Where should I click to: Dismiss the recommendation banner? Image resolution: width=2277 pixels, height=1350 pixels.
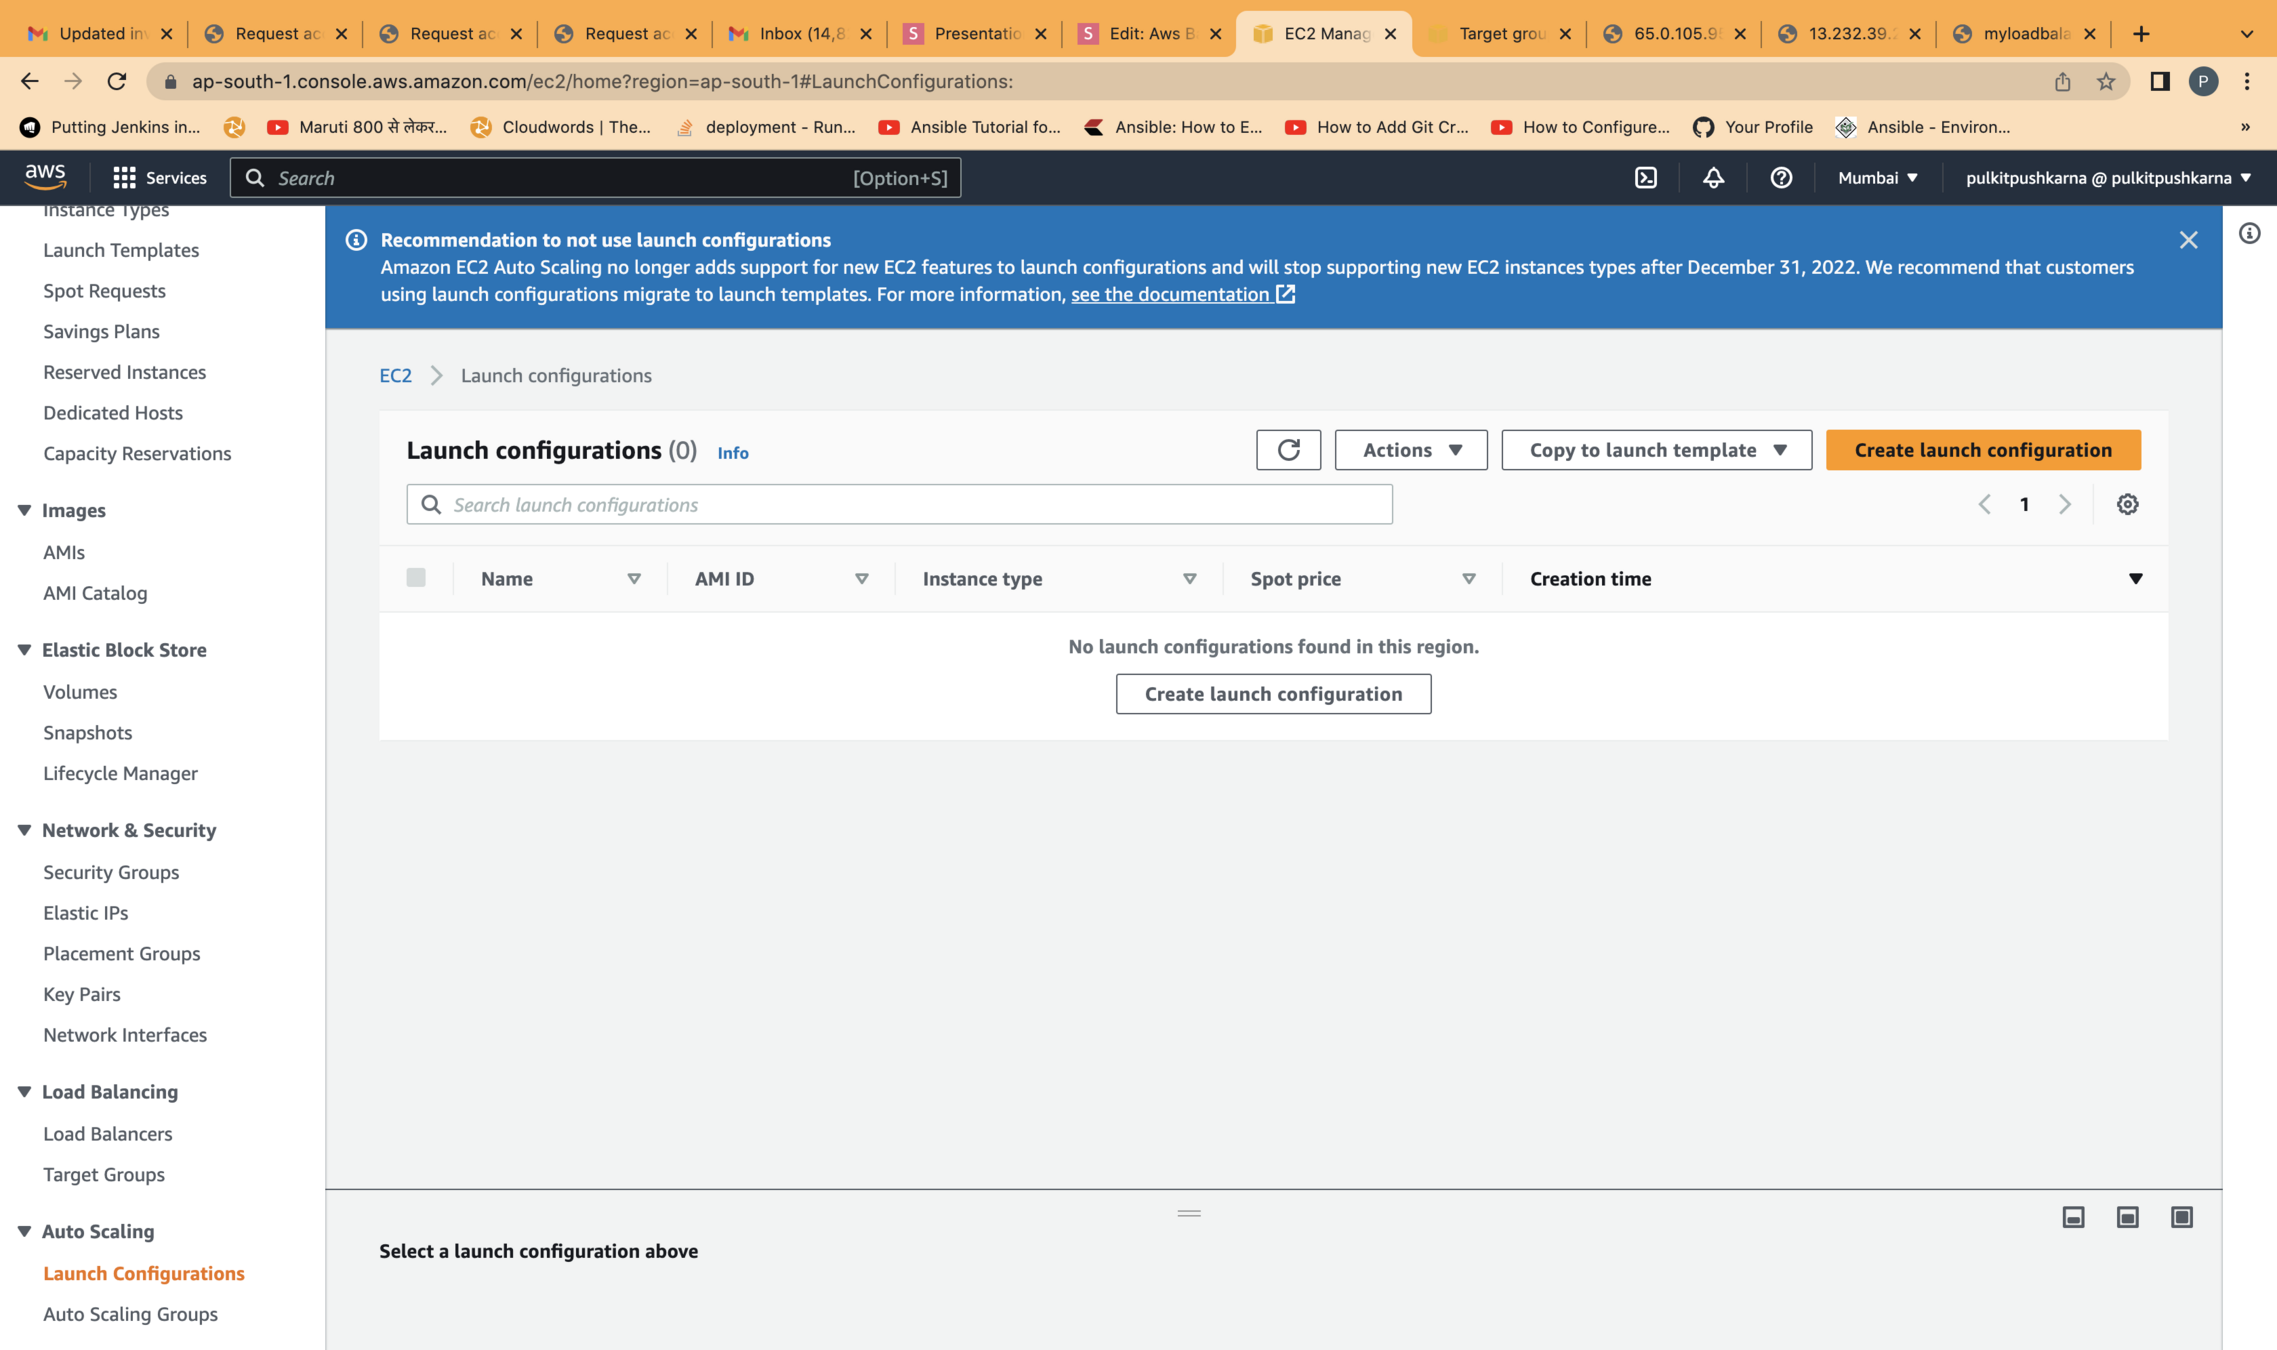[2188, 240]
